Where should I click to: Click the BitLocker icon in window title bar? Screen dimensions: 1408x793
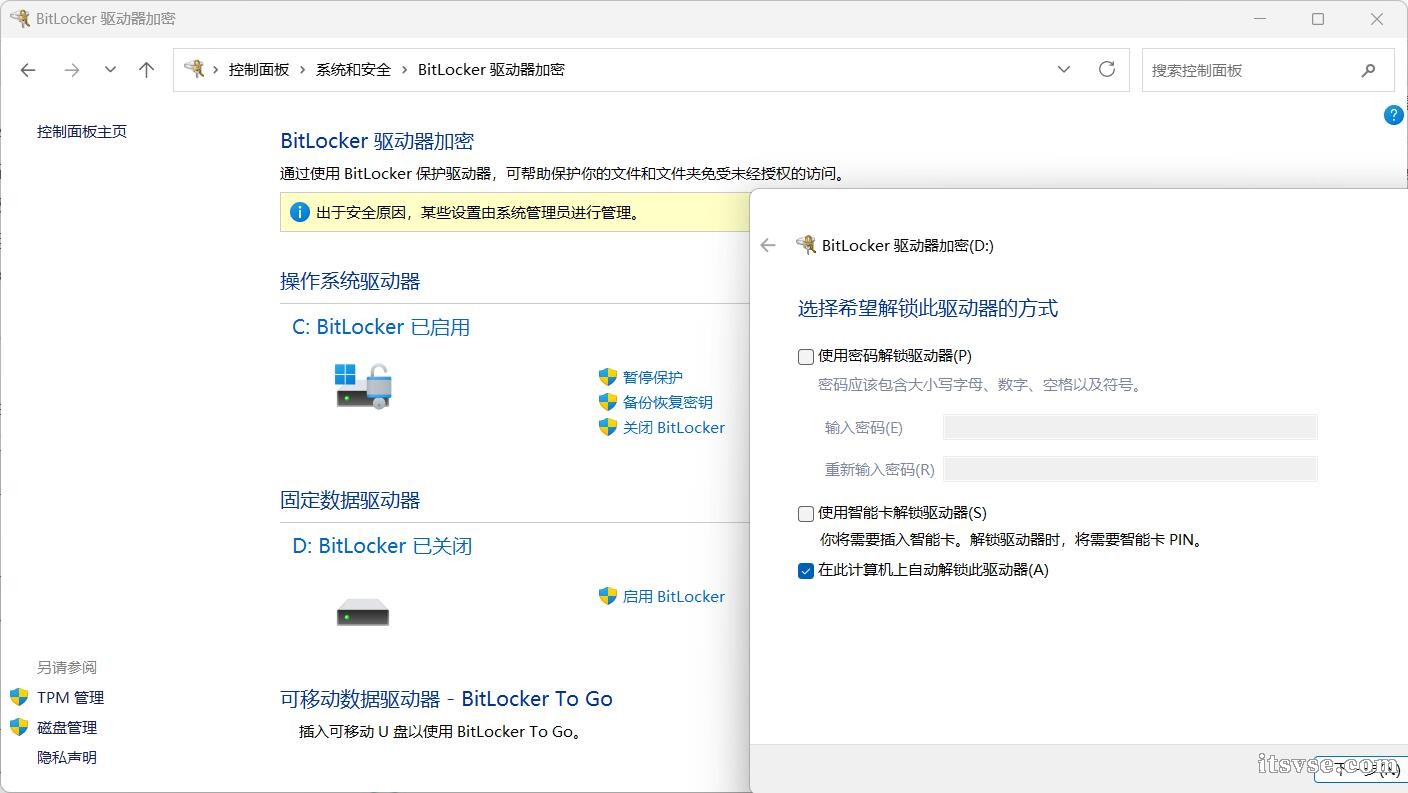pyautogui.click(x=19, y=19)
